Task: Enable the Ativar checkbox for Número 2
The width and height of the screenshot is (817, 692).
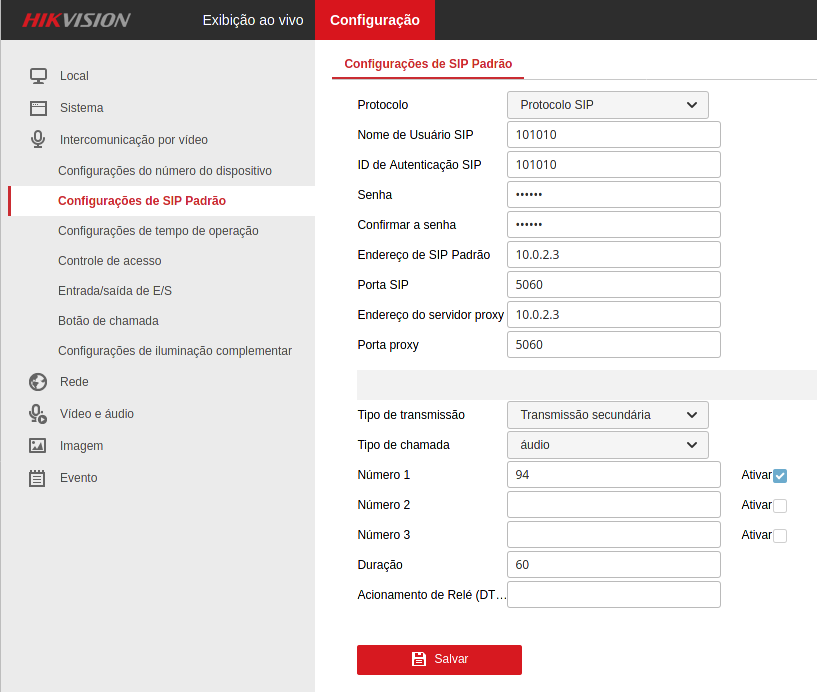Action: (780, 506)
